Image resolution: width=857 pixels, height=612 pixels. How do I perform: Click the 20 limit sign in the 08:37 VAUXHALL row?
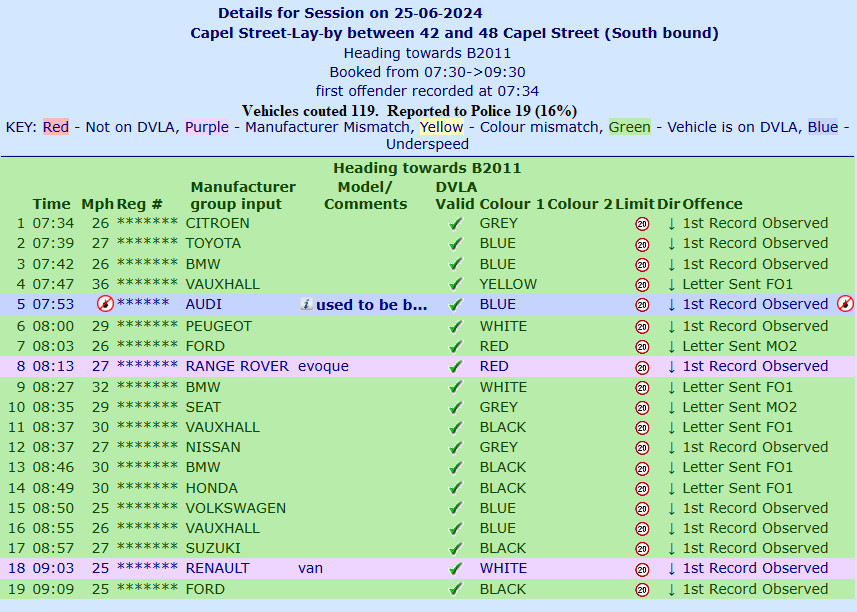coord(642,428)
